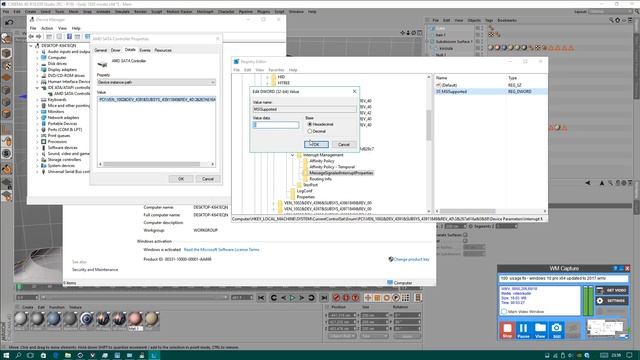Open the Objects menu in the Object Manager

pos(474,20)
